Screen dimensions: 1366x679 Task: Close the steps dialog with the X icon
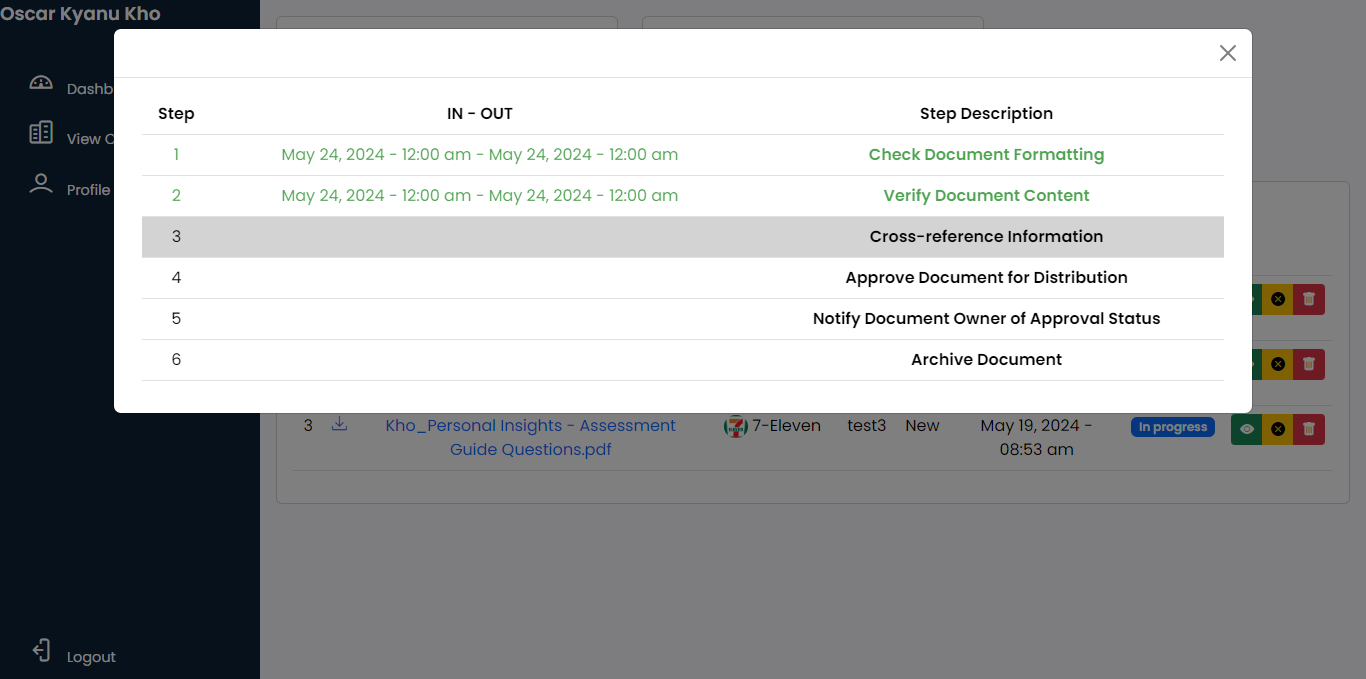pyautogui.click(x=1228, y=53)
